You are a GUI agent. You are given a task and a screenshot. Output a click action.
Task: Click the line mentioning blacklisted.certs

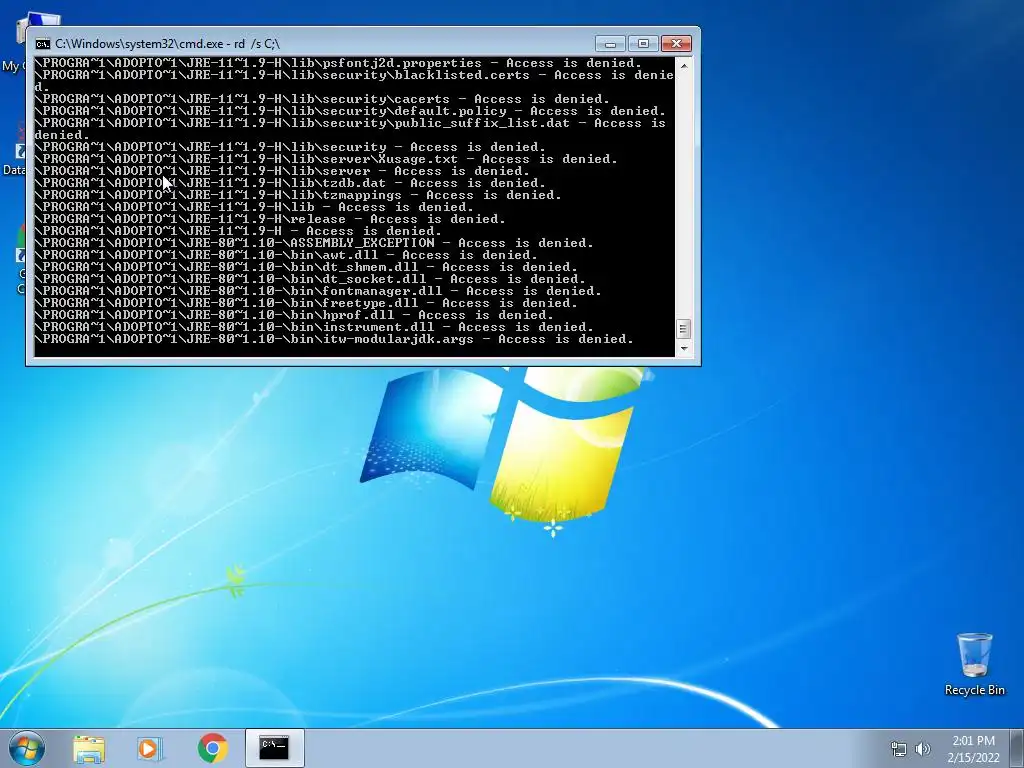(x=354, y=81)
